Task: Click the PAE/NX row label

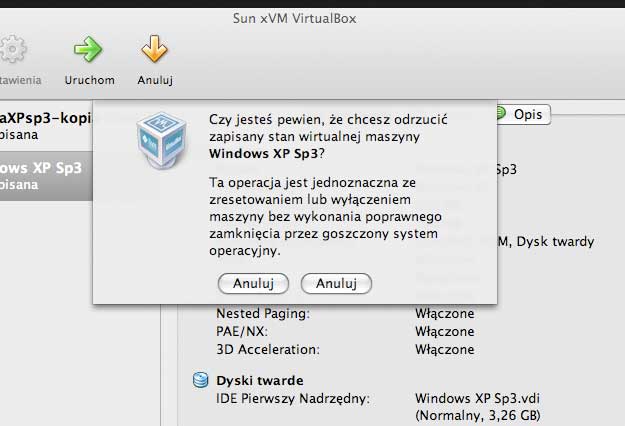Action: (242, 331)
